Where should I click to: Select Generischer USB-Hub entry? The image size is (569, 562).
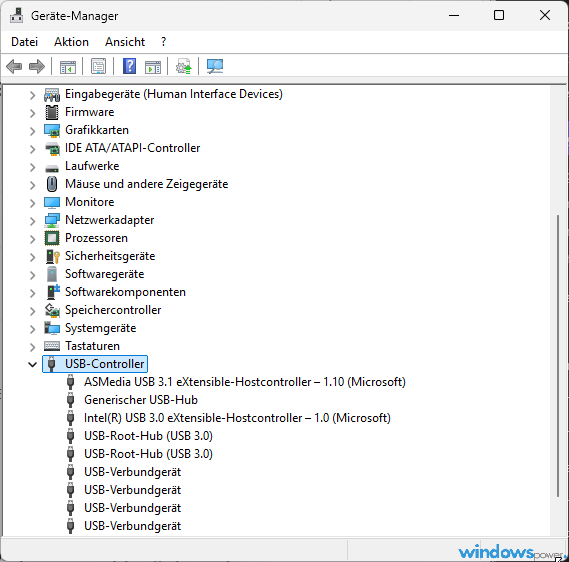[141, 400]
